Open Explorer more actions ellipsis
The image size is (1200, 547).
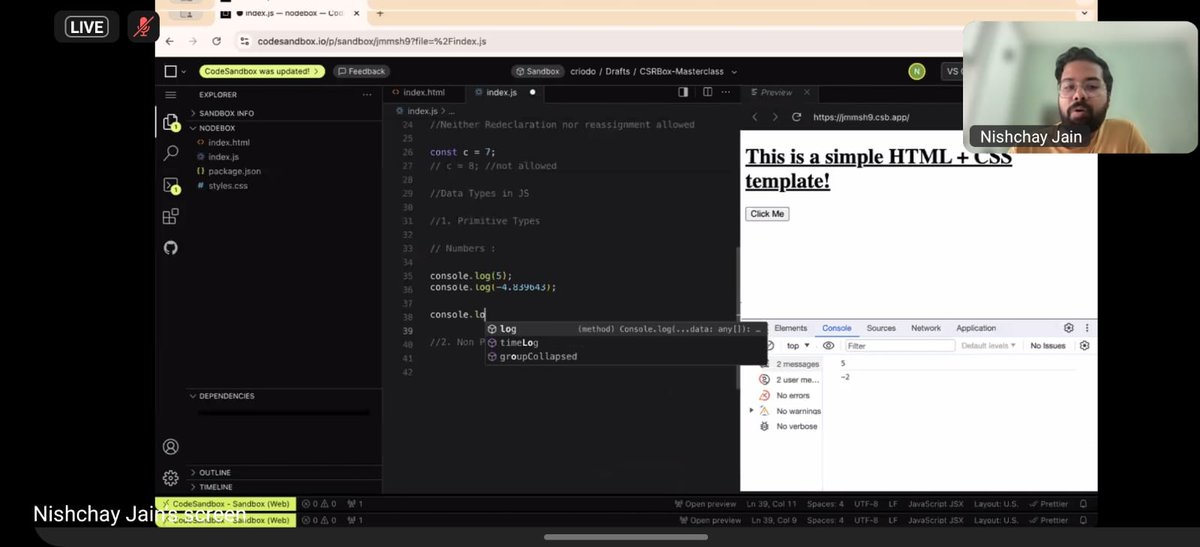click(367, 95)
